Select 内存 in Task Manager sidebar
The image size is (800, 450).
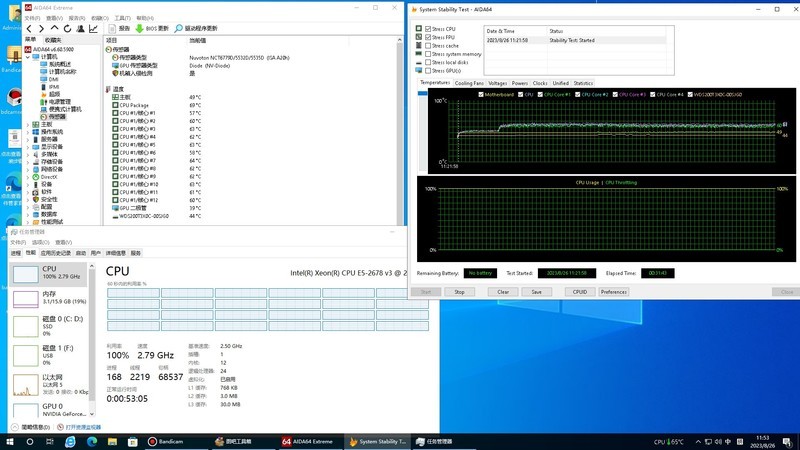(48, 297)
